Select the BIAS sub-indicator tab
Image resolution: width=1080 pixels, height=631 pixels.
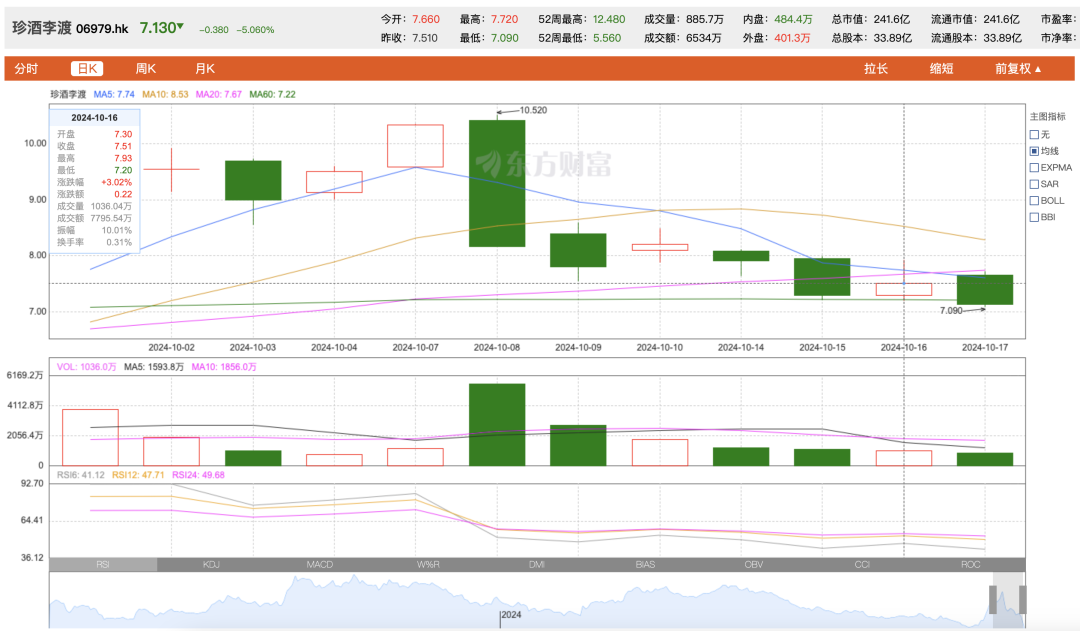click(x=645, y=564)
